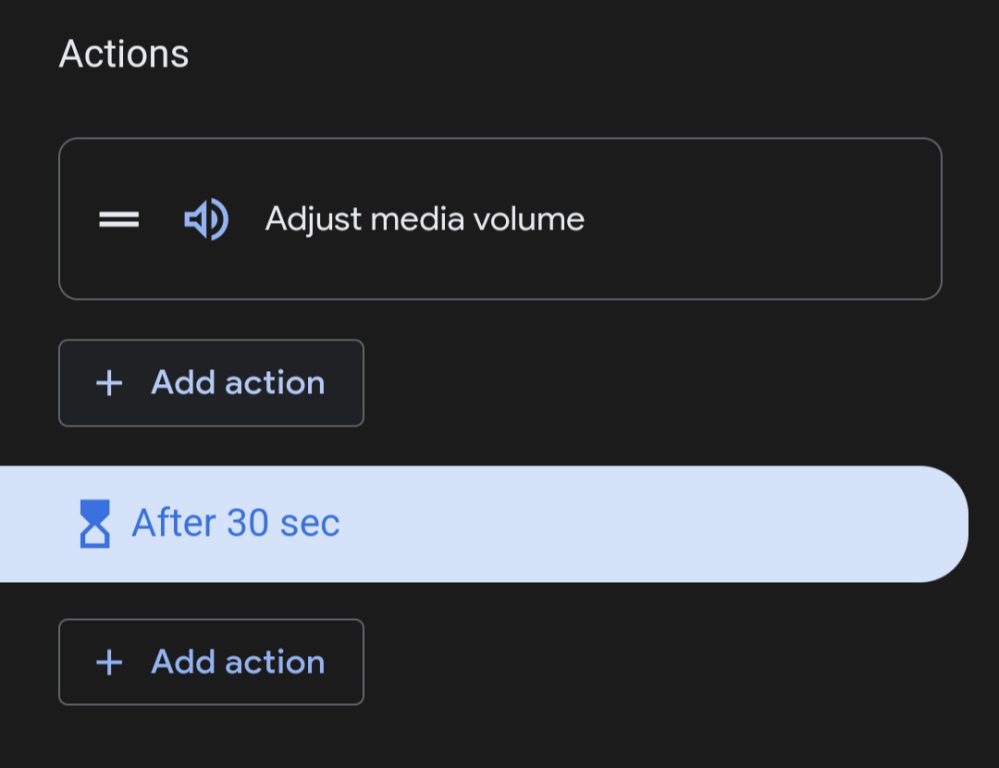Edit the 30 second wait duration
The height and width of the screenshot is (768, 999).
pyautogui.click(x=236, y=524)
